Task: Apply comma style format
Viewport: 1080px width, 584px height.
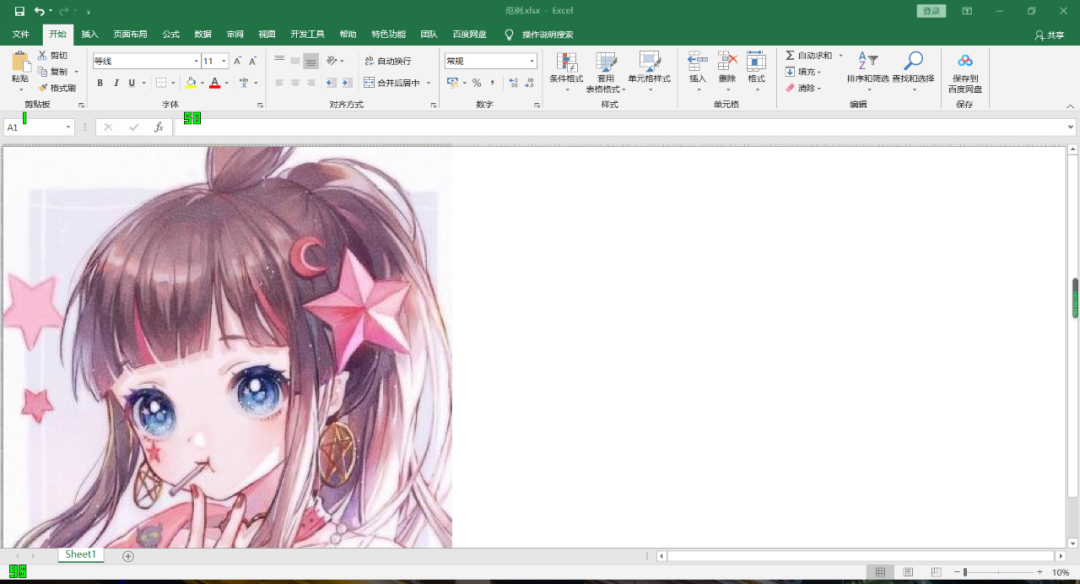Action: [x=492, y=83]
